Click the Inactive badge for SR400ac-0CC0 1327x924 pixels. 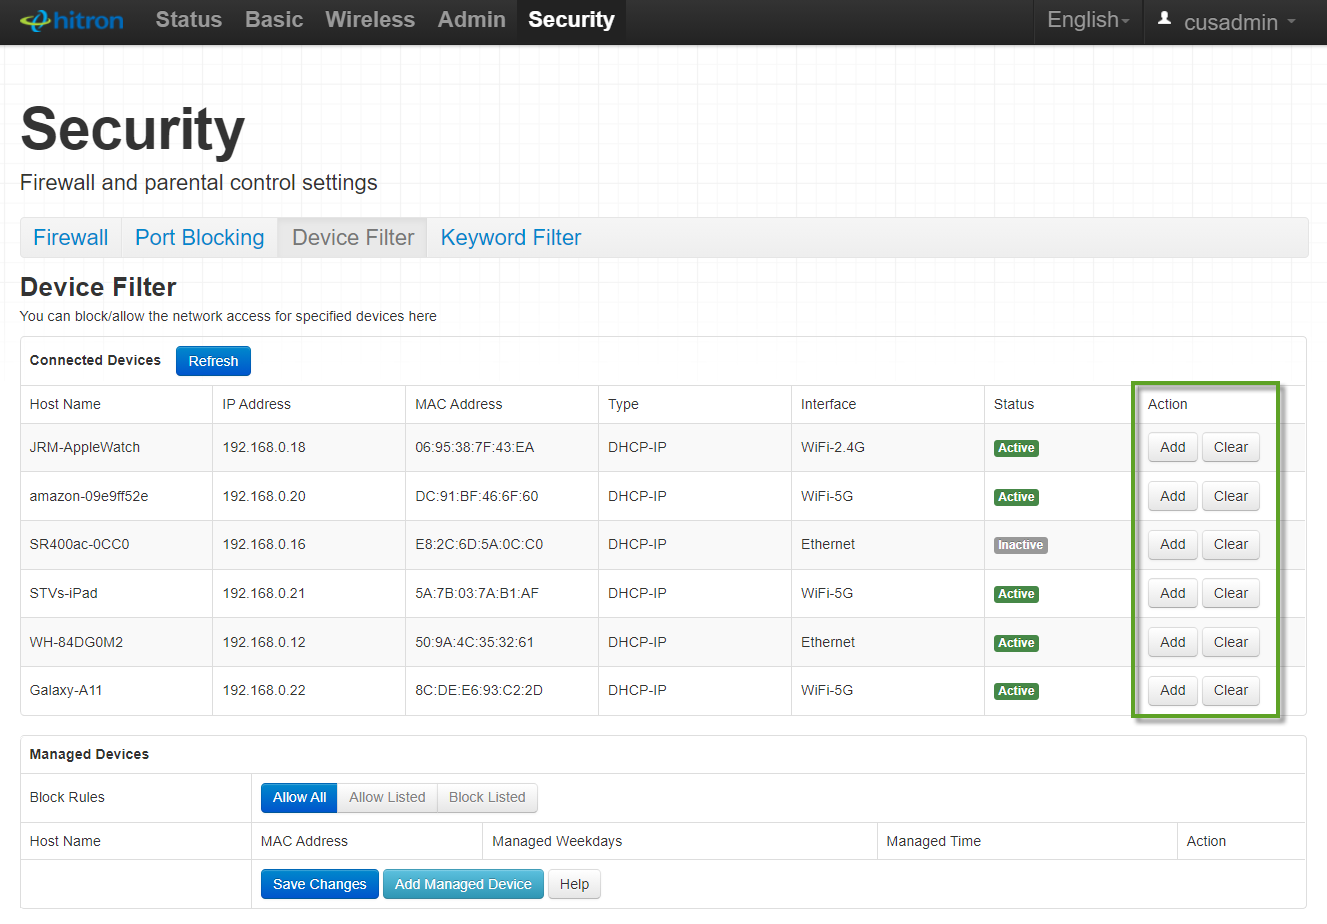(1020, 545)
